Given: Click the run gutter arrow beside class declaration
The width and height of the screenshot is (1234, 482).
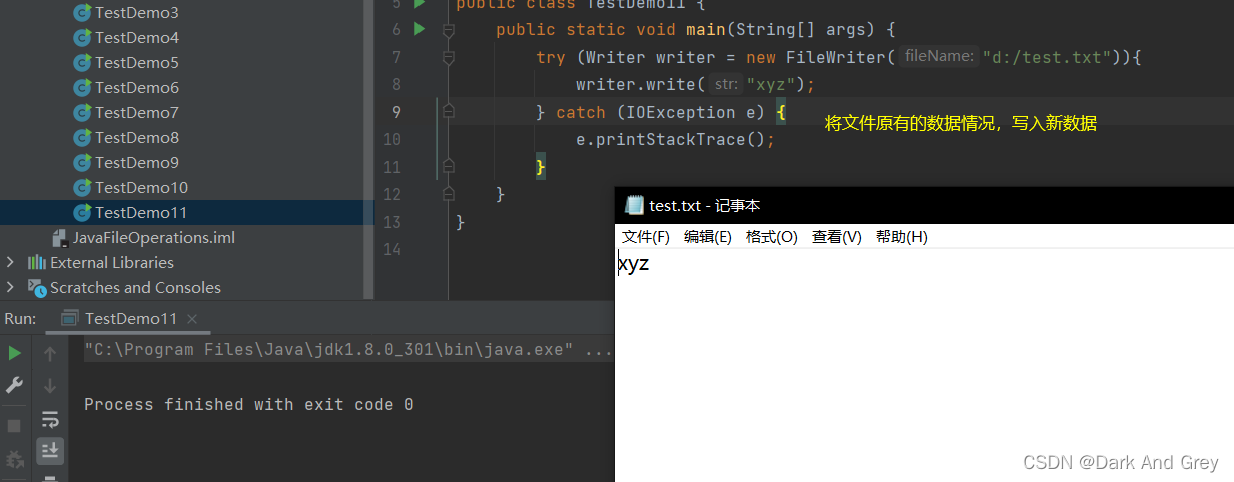Looking at the screenshot, I should tap(420, 3).
